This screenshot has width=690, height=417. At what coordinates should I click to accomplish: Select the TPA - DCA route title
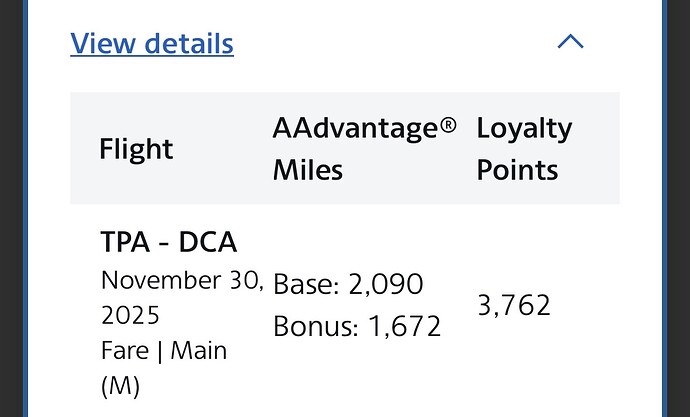169,243
